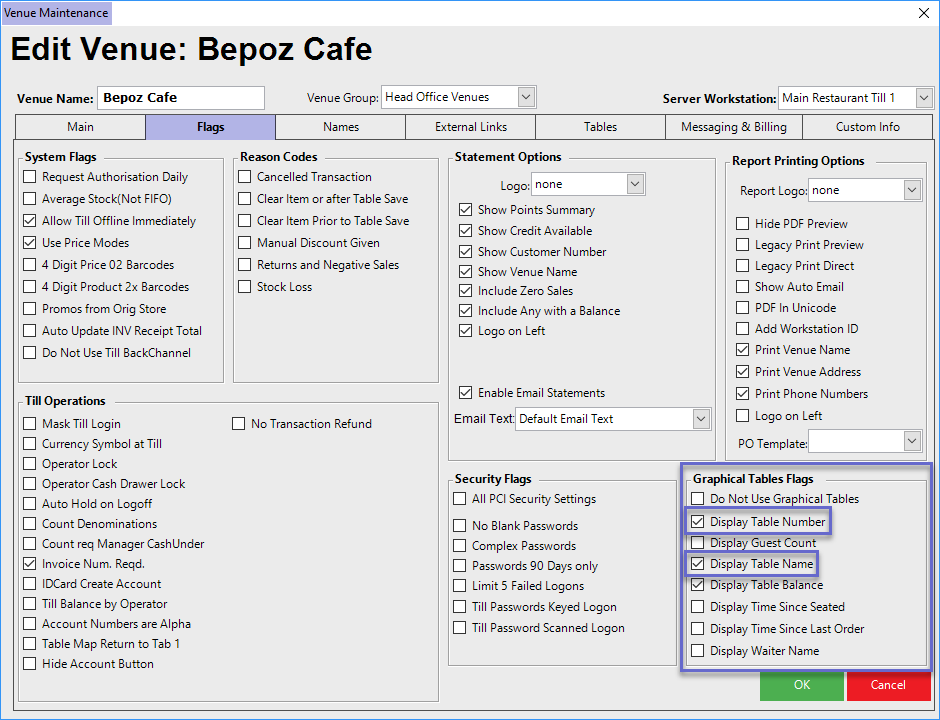This screenshot has width=940, height=720.
Task: Enable No Transaction Refund checkbox
Action: [x=239, y=424]
